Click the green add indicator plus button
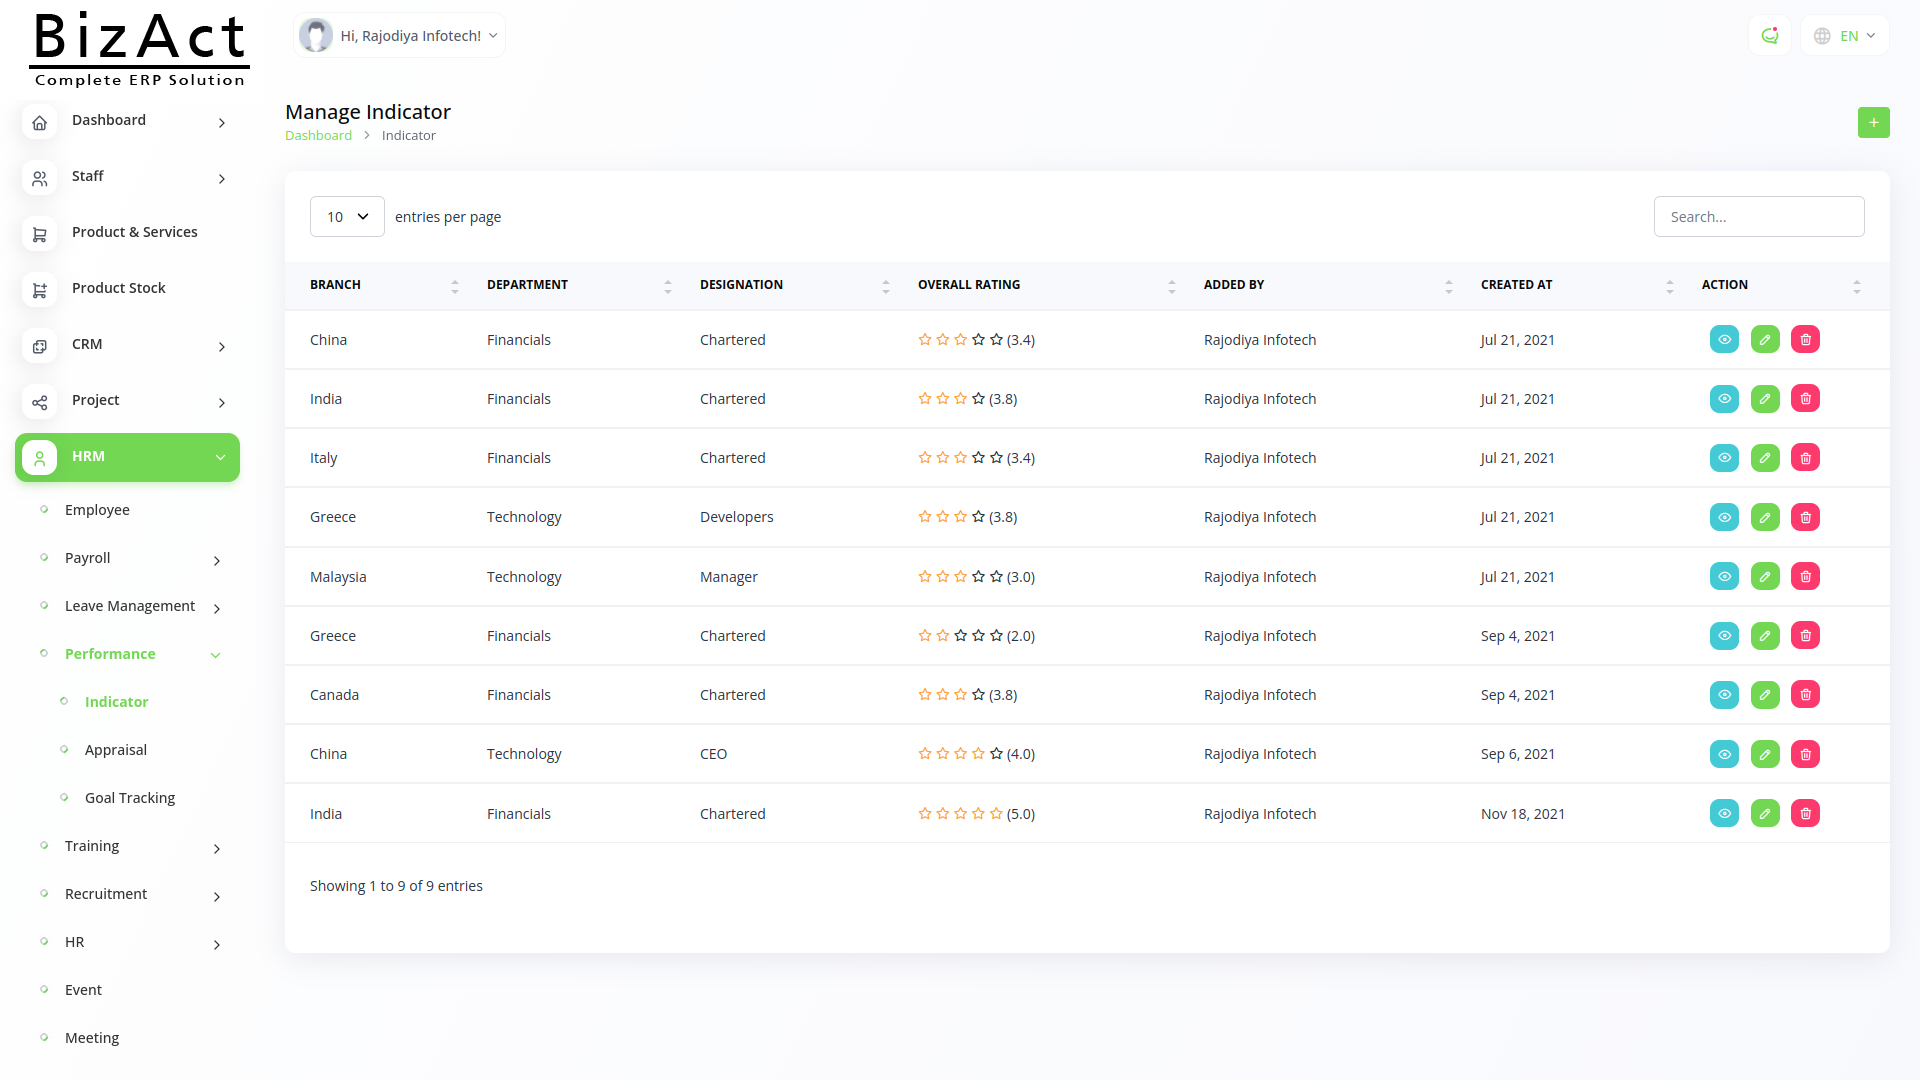This screenshot has width=1920, height=1080. pos(1873,122)
